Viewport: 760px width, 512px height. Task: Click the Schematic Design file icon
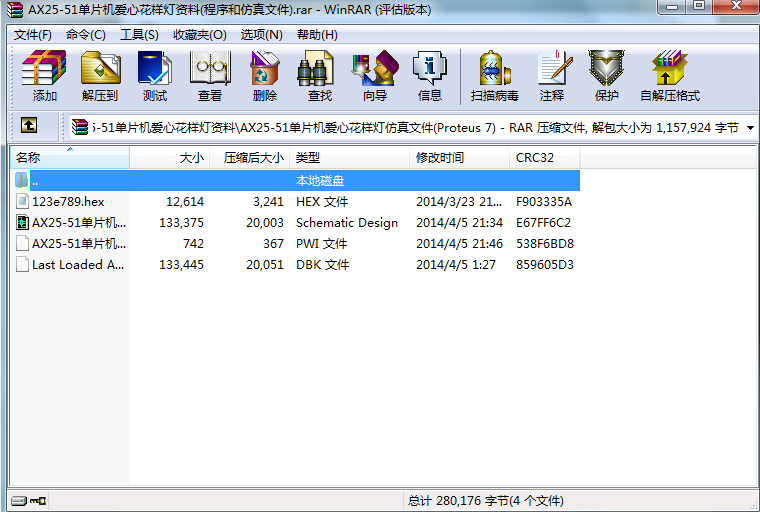point(22,223)
